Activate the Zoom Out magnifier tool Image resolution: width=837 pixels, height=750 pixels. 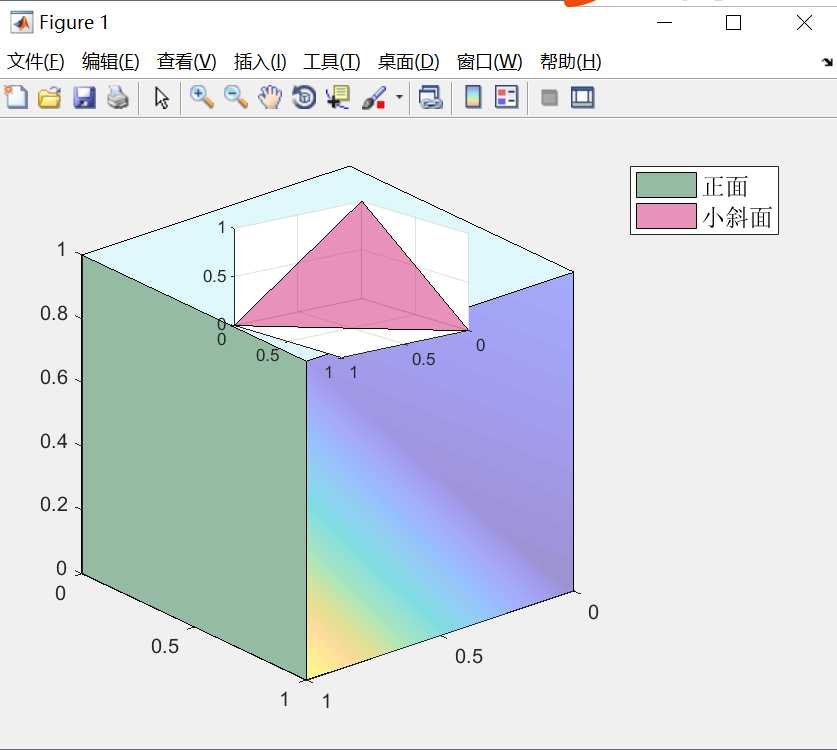[x=235, y=98]
